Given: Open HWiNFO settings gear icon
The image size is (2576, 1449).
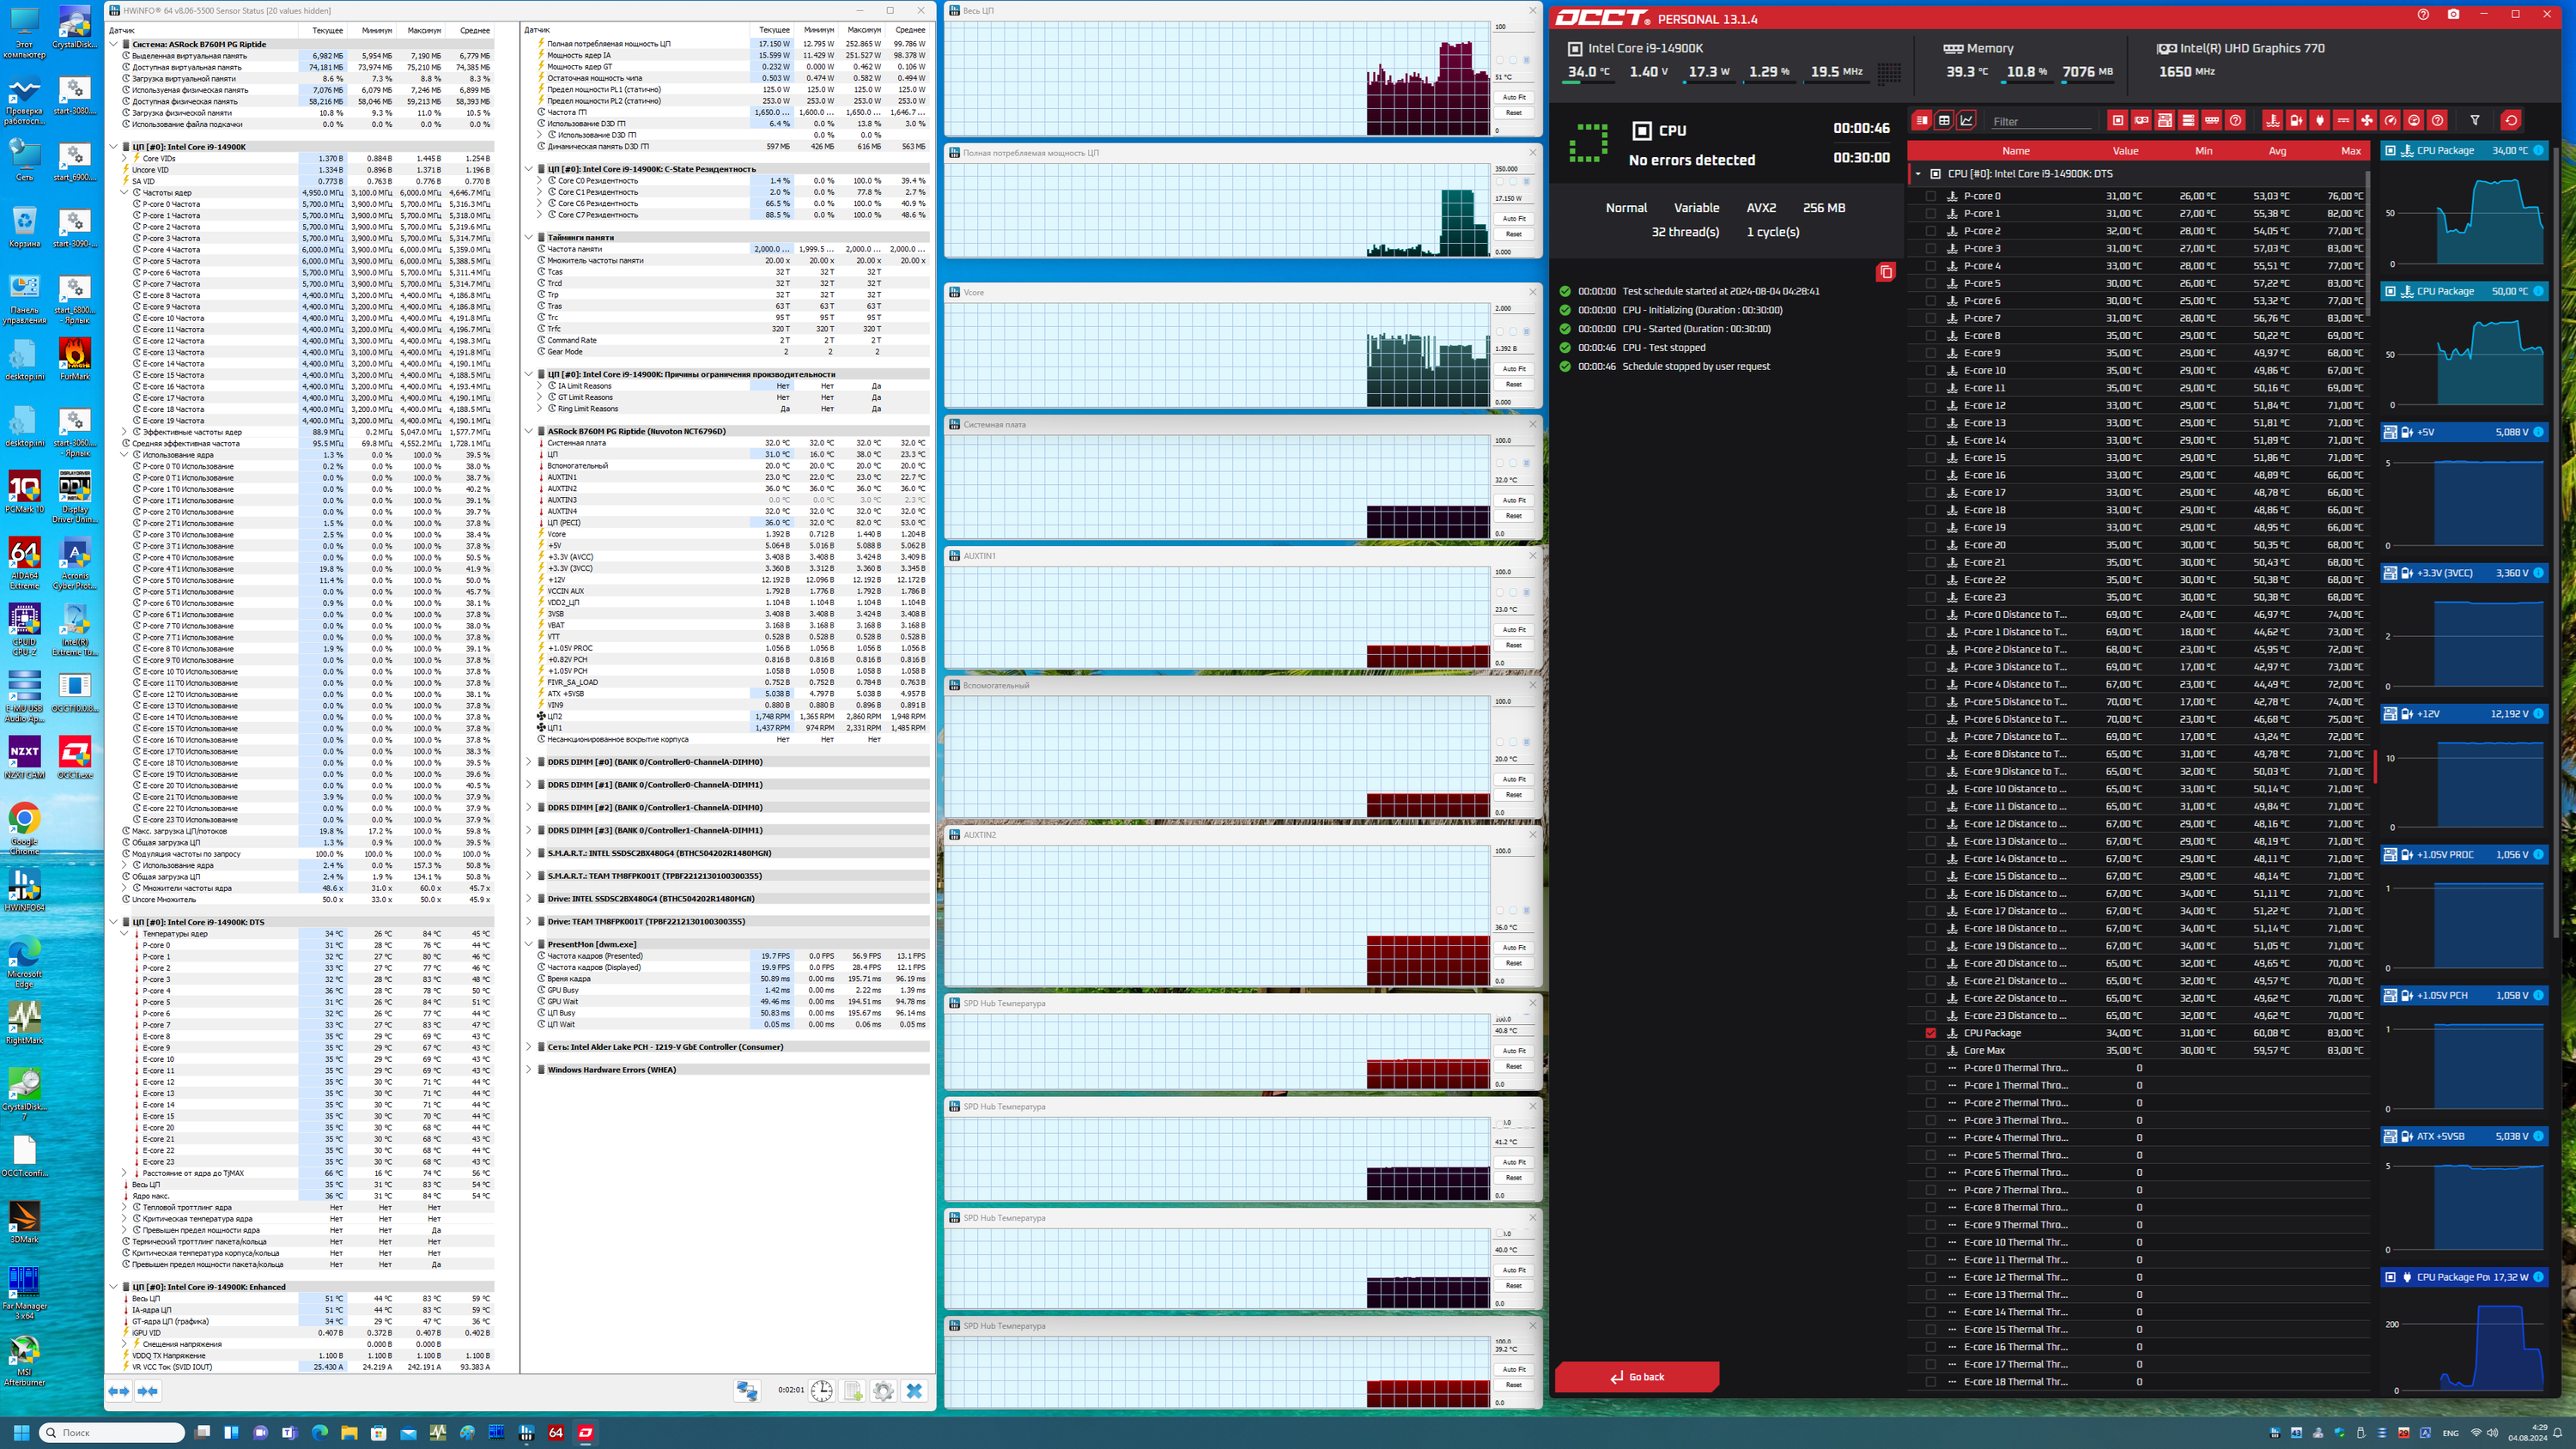Looking at the screenshot, I should click(883, 1391).
